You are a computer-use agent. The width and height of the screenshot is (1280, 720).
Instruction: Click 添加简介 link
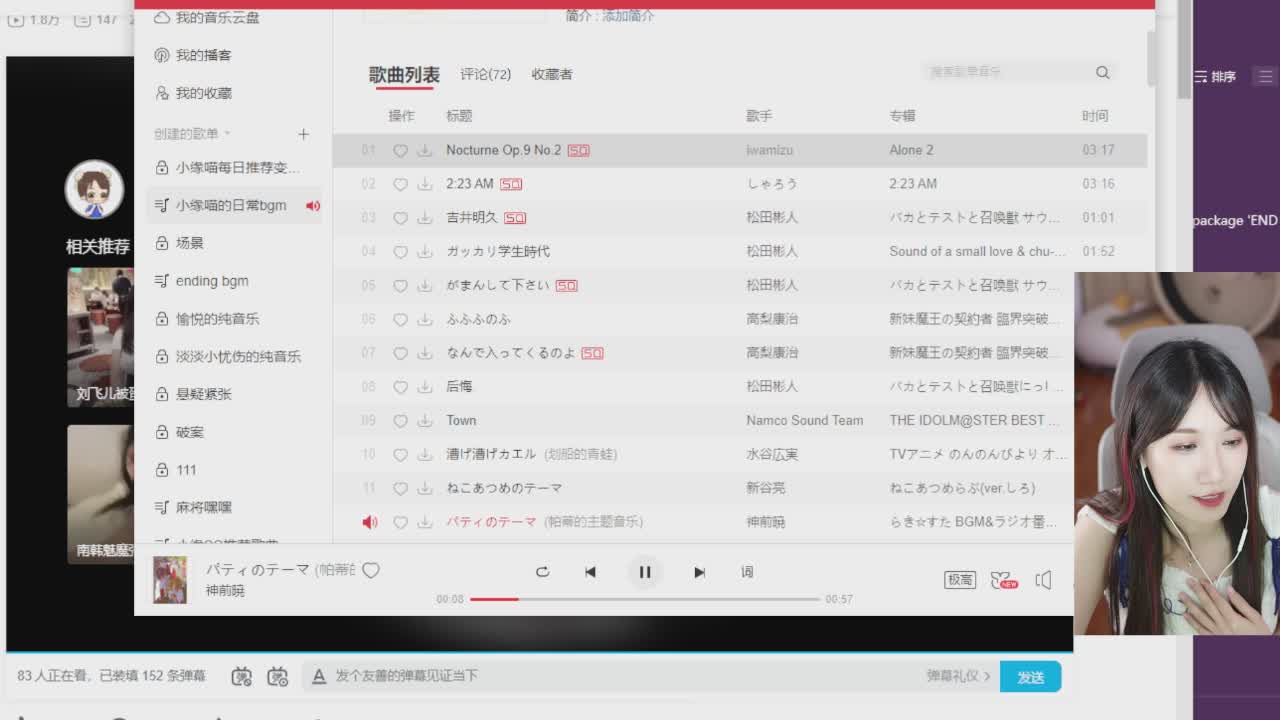click(628, 16)
